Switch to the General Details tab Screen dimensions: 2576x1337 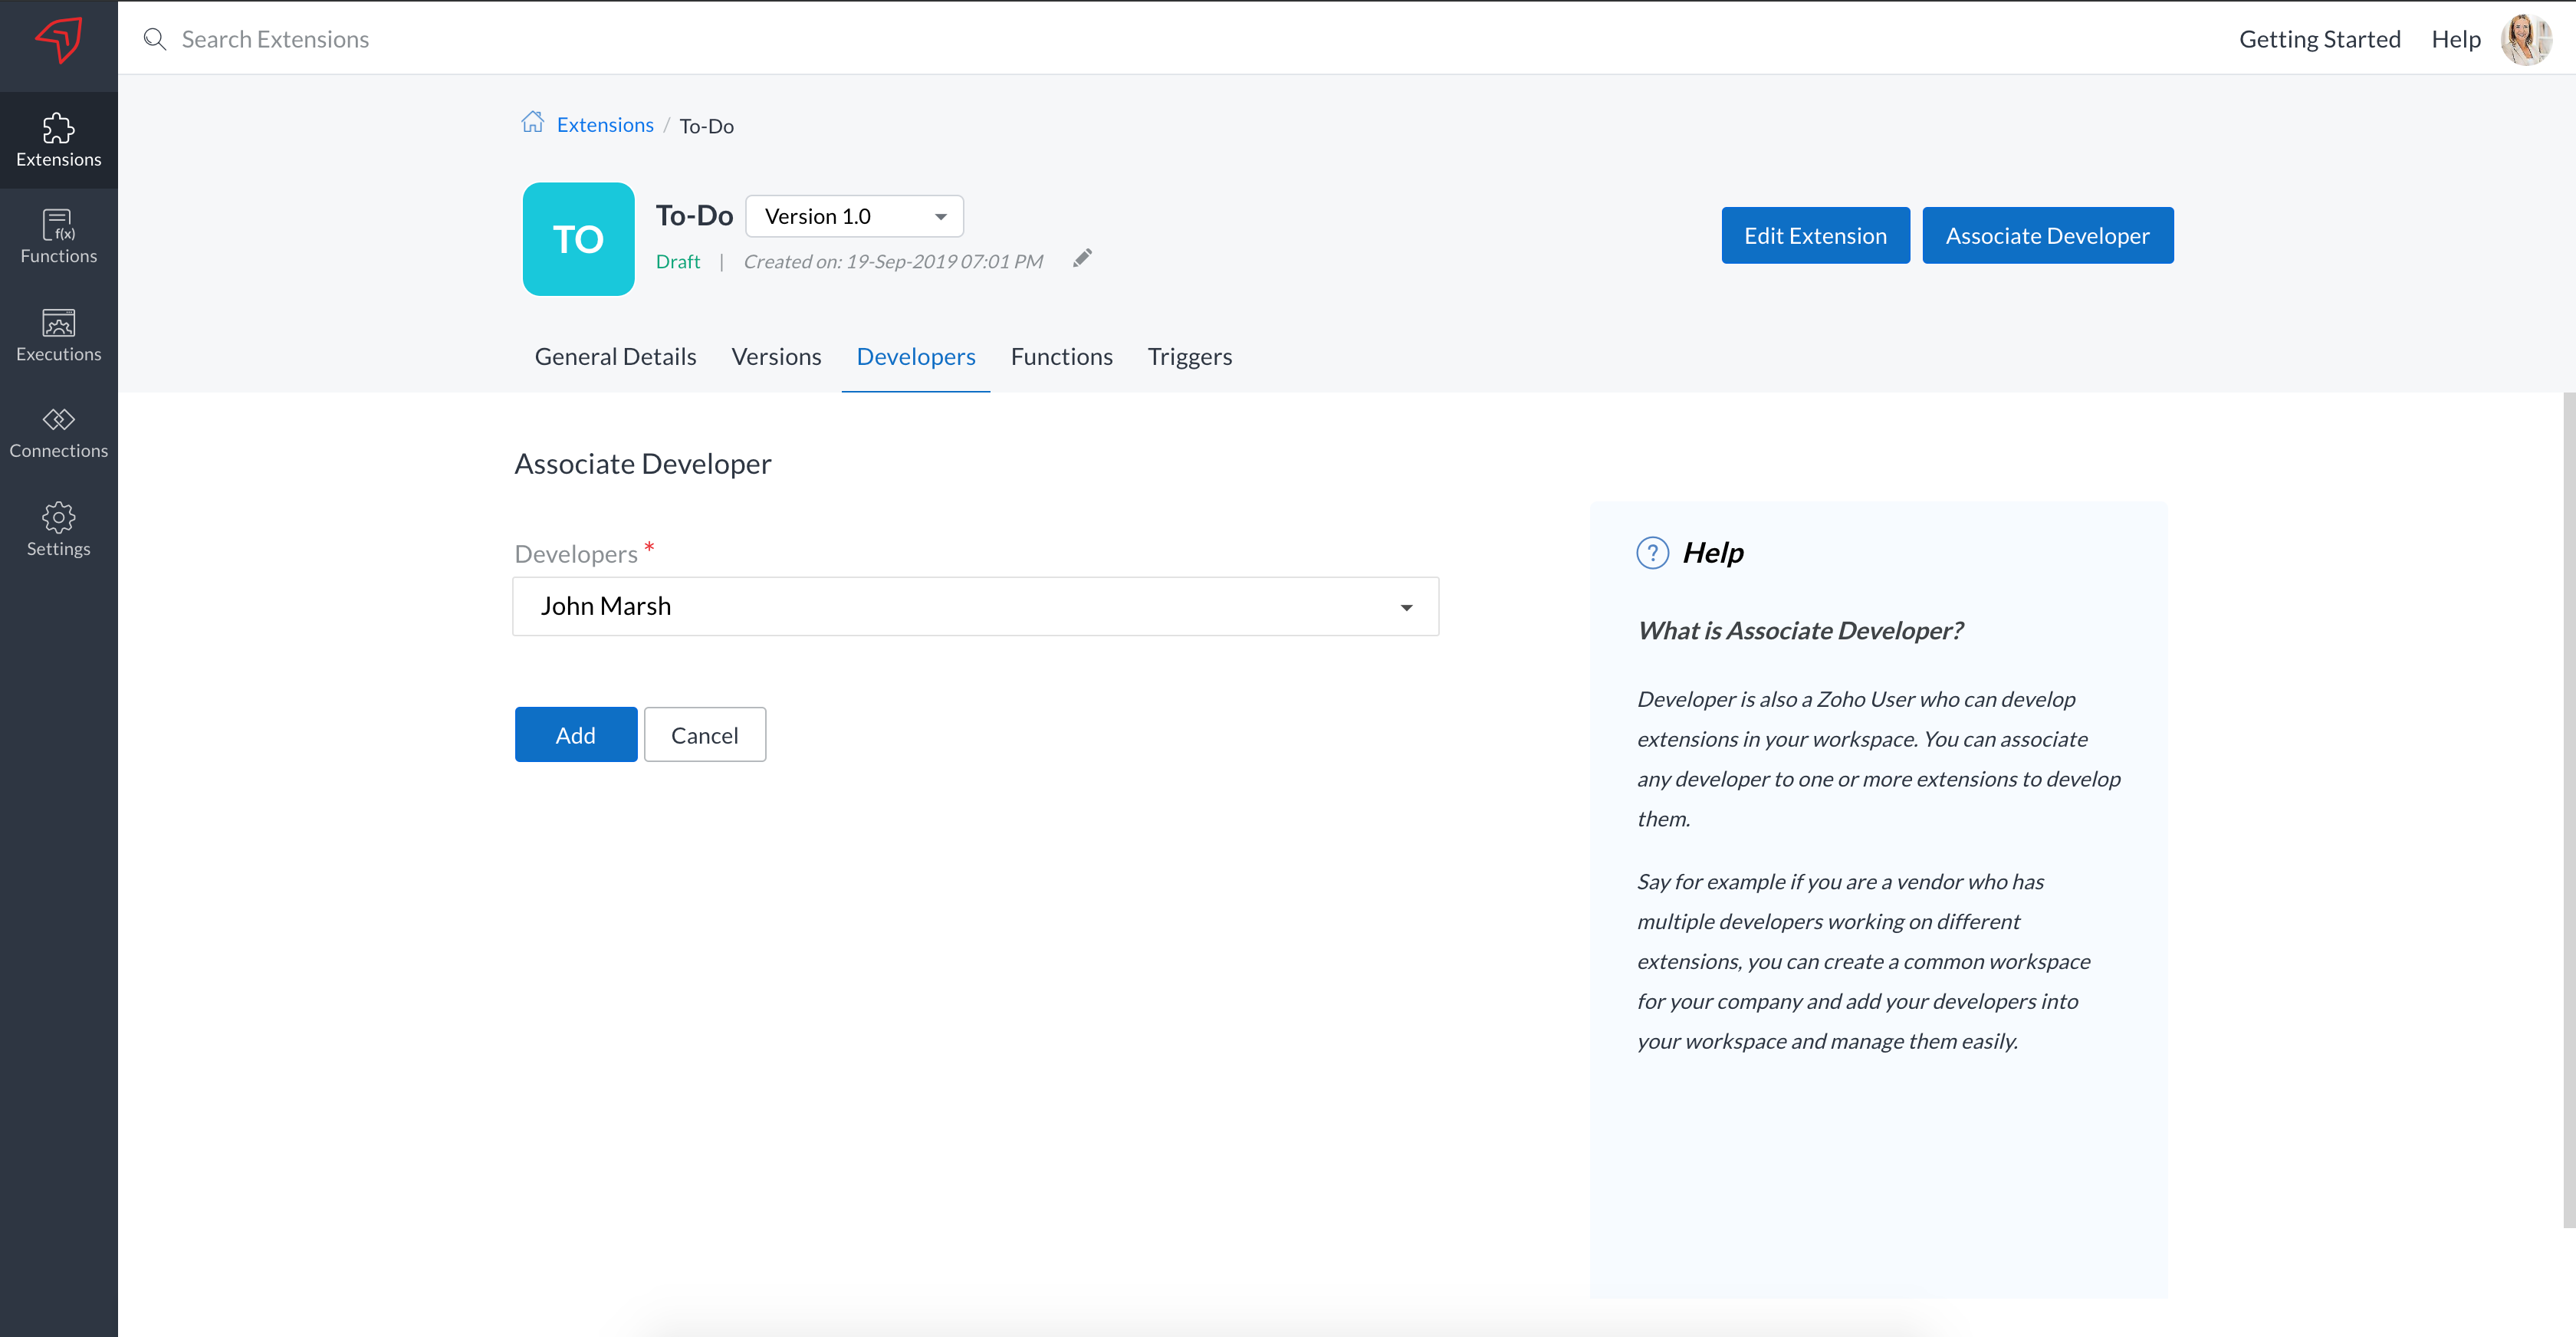point(615,357)
